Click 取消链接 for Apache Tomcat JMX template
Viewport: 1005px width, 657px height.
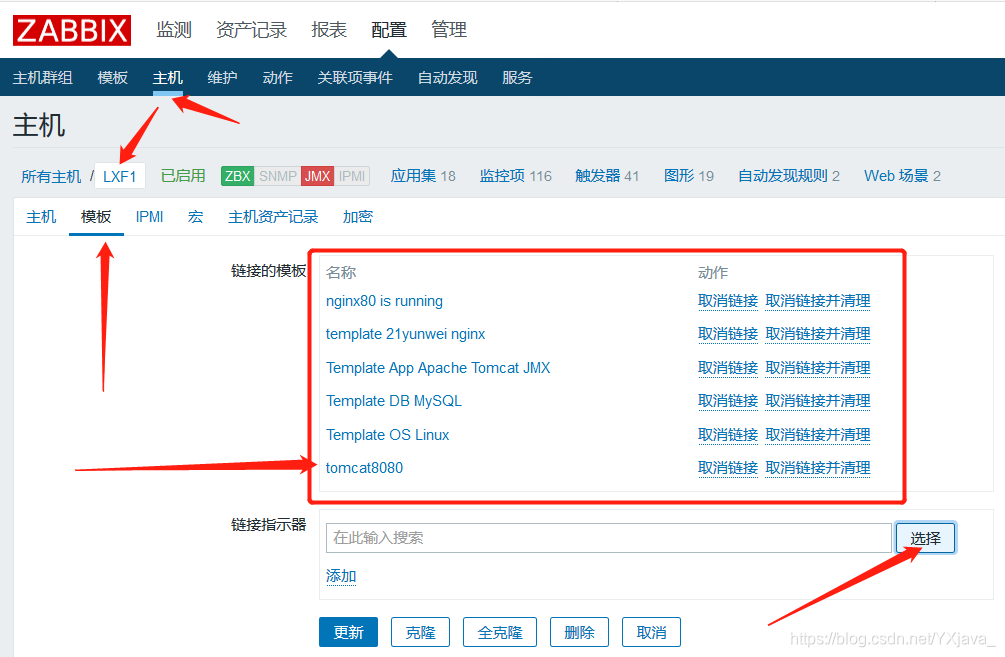point(728,368)
